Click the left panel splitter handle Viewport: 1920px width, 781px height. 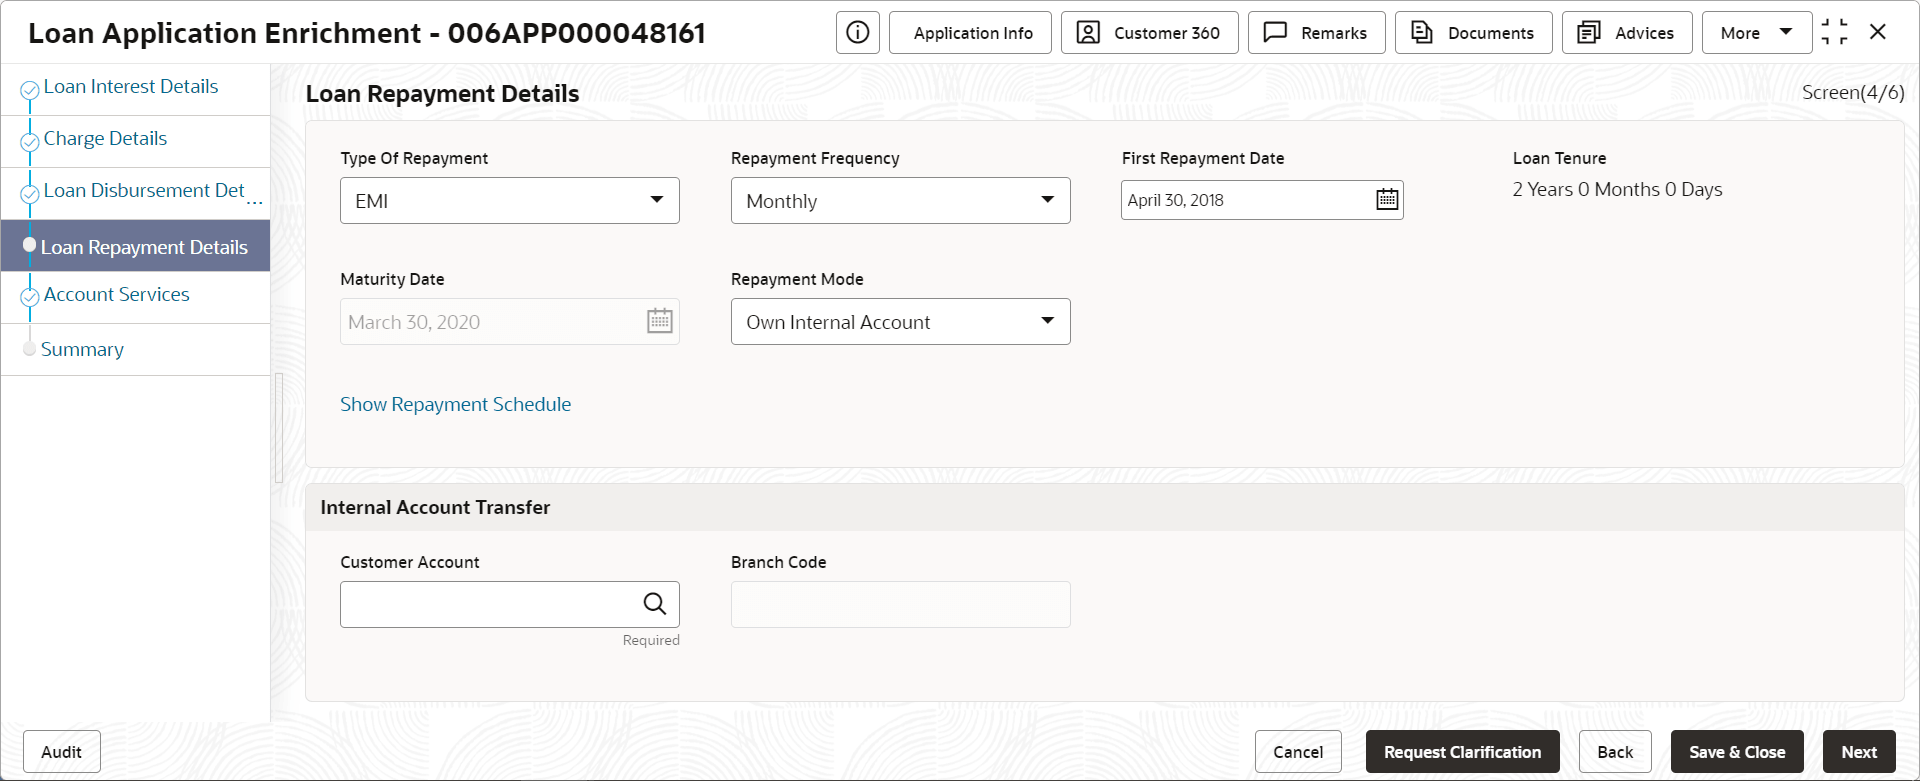[x=279, y=428]
